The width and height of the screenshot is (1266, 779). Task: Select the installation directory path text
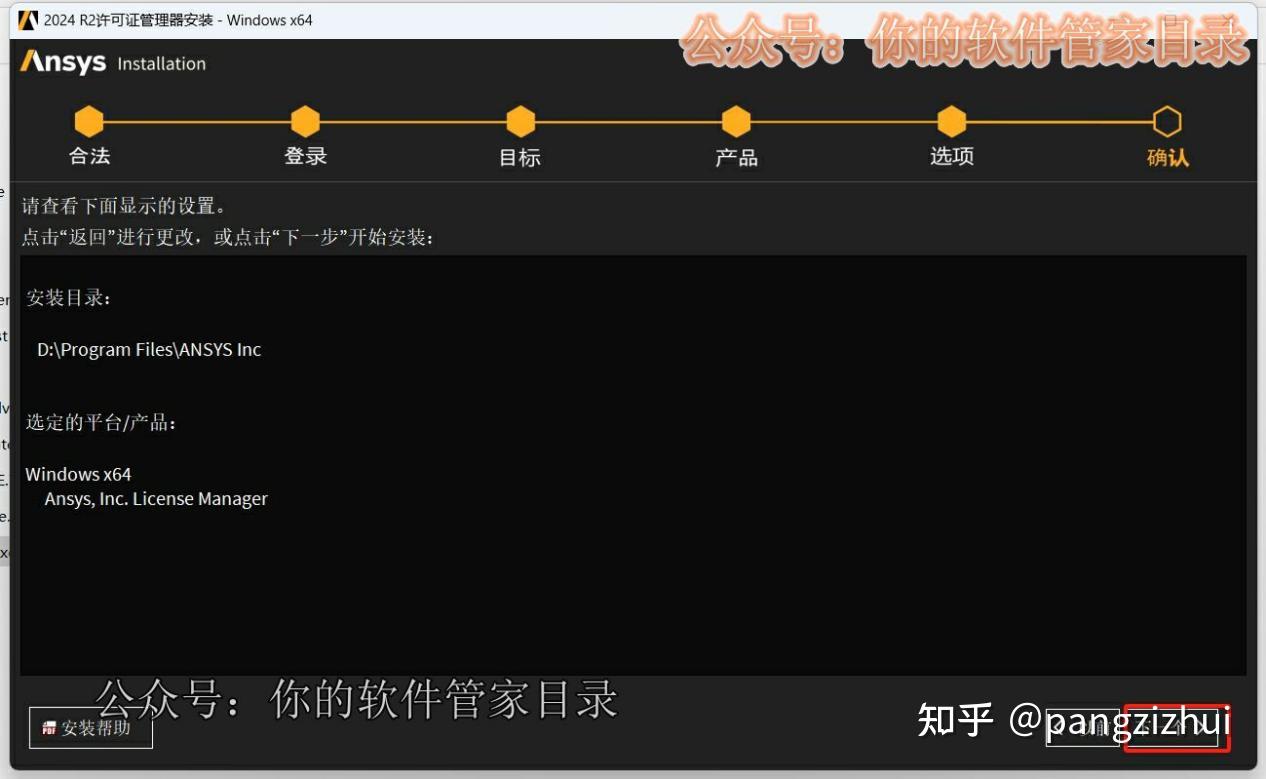point(148,349)
